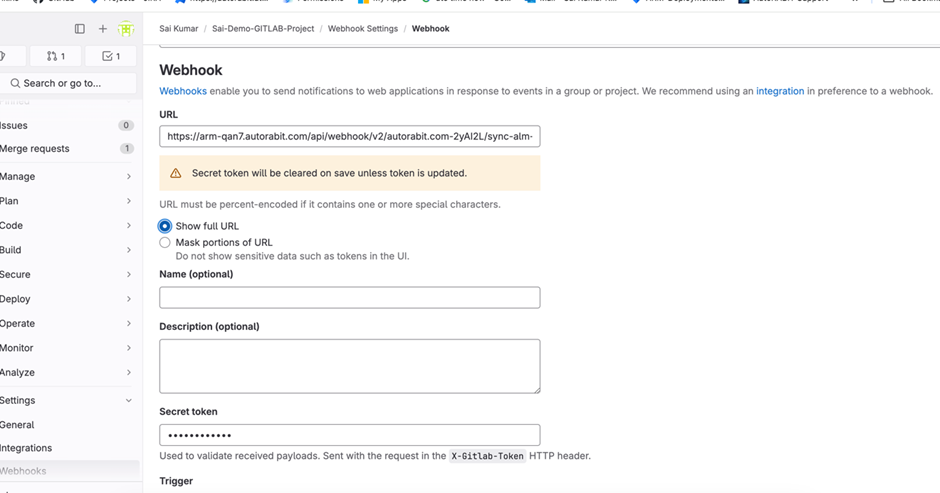Collapse the Settings sidebar section
The image size is (940, 493).
[66, 400]
